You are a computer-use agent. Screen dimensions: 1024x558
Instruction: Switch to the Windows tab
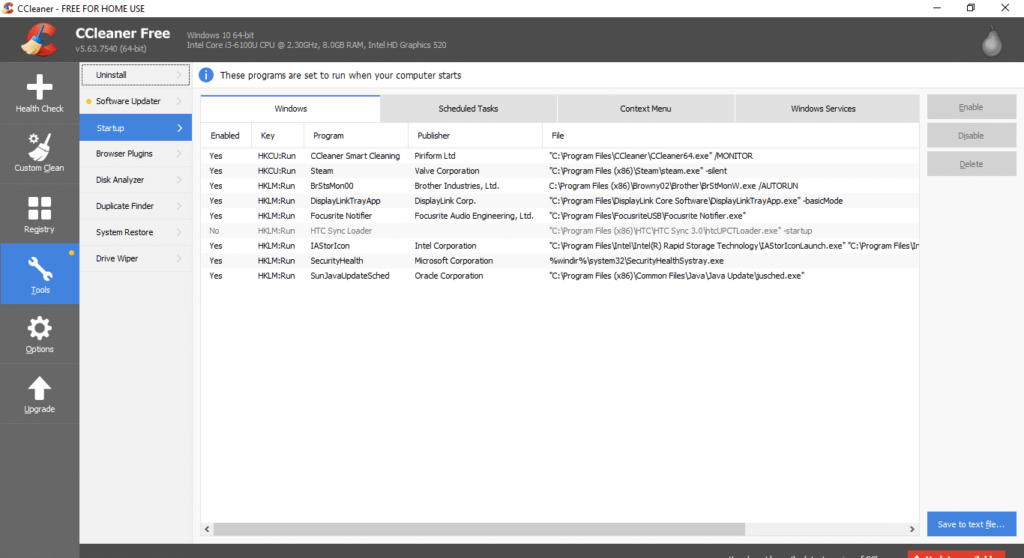291,108
